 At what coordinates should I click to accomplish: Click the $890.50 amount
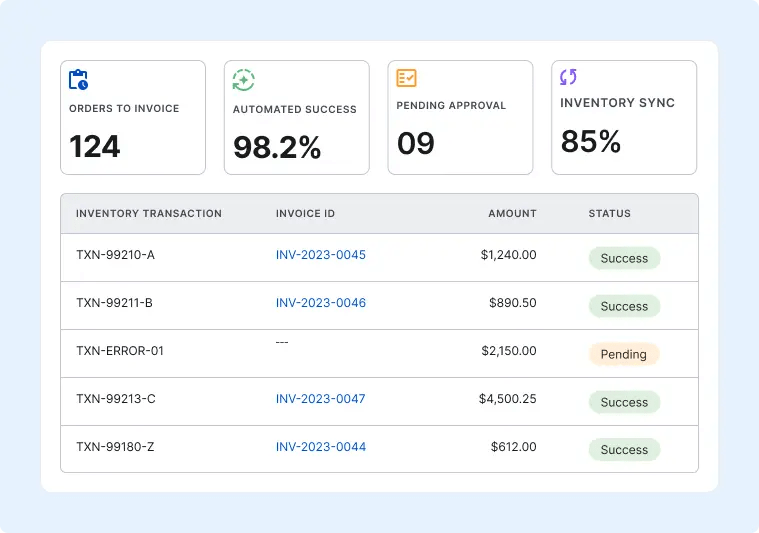coord(513,303)
